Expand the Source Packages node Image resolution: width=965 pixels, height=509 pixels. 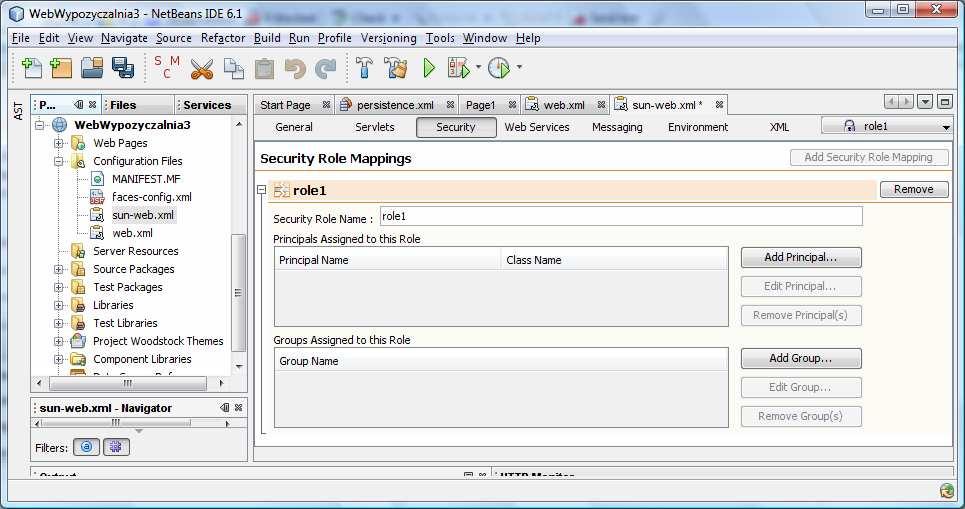pos(58,269)
